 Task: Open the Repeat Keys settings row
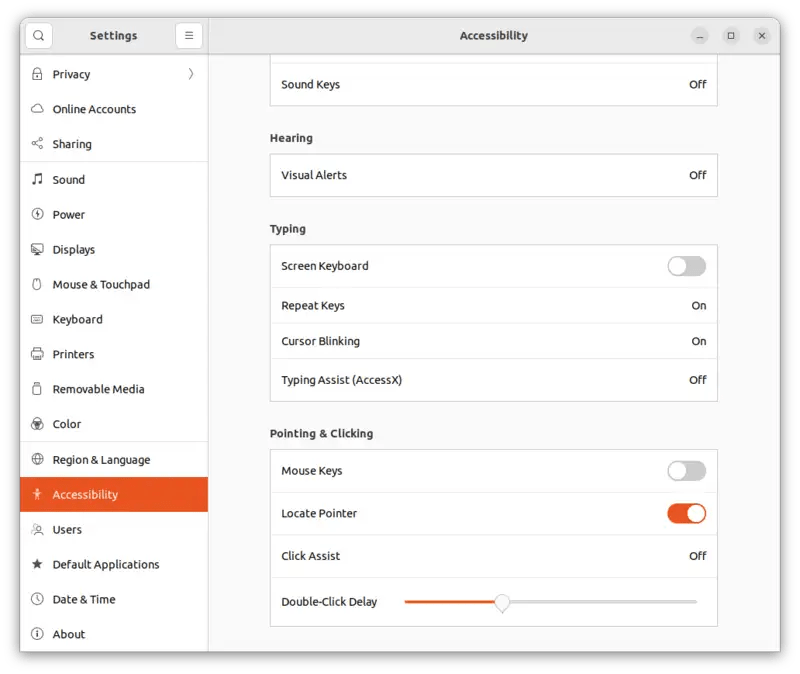click(494, 305)
